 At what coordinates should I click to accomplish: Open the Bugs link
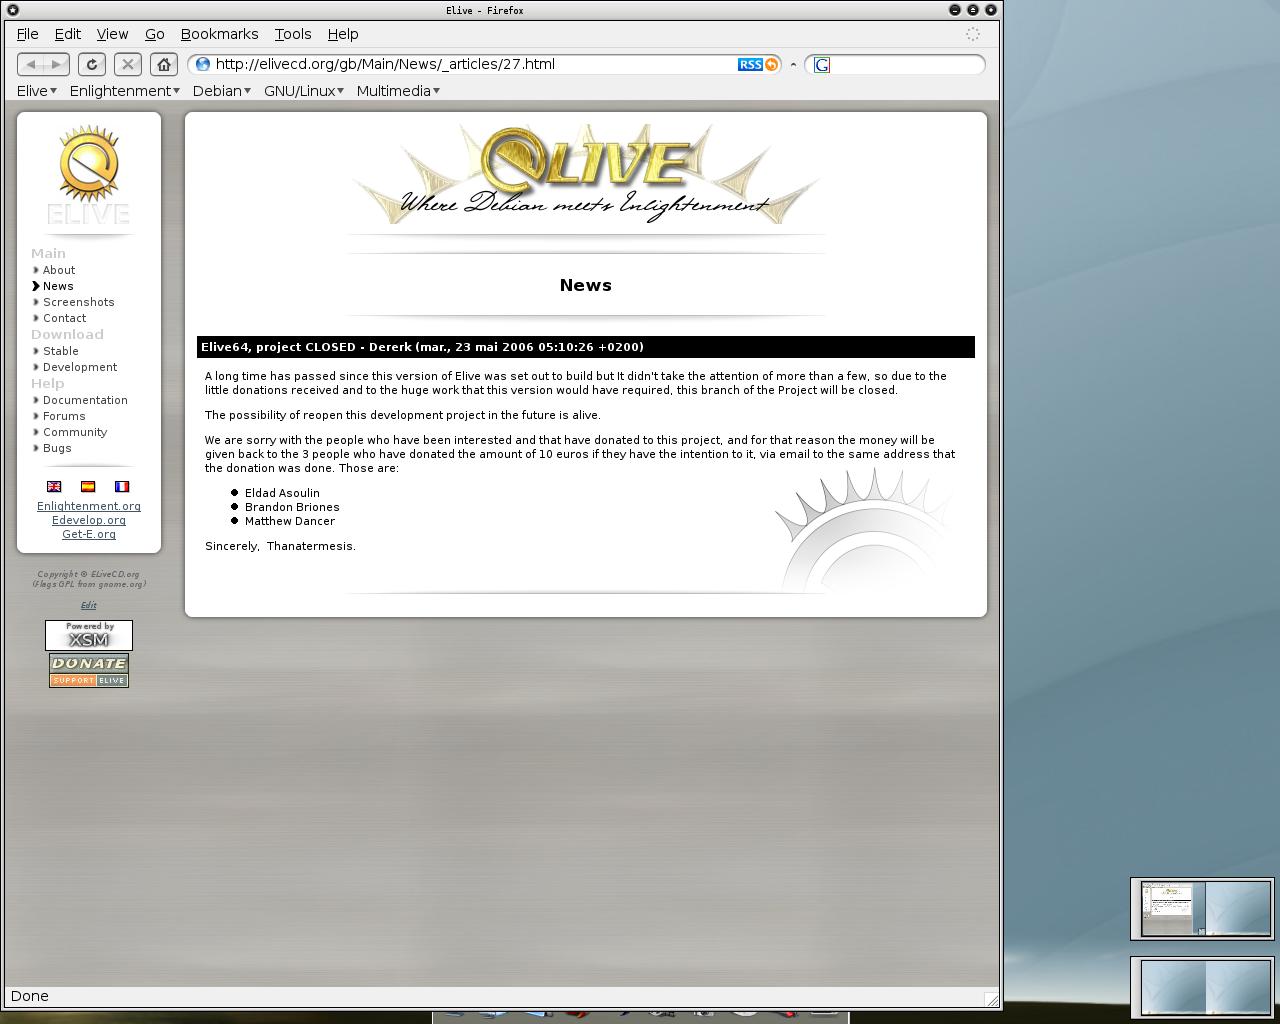57,448
